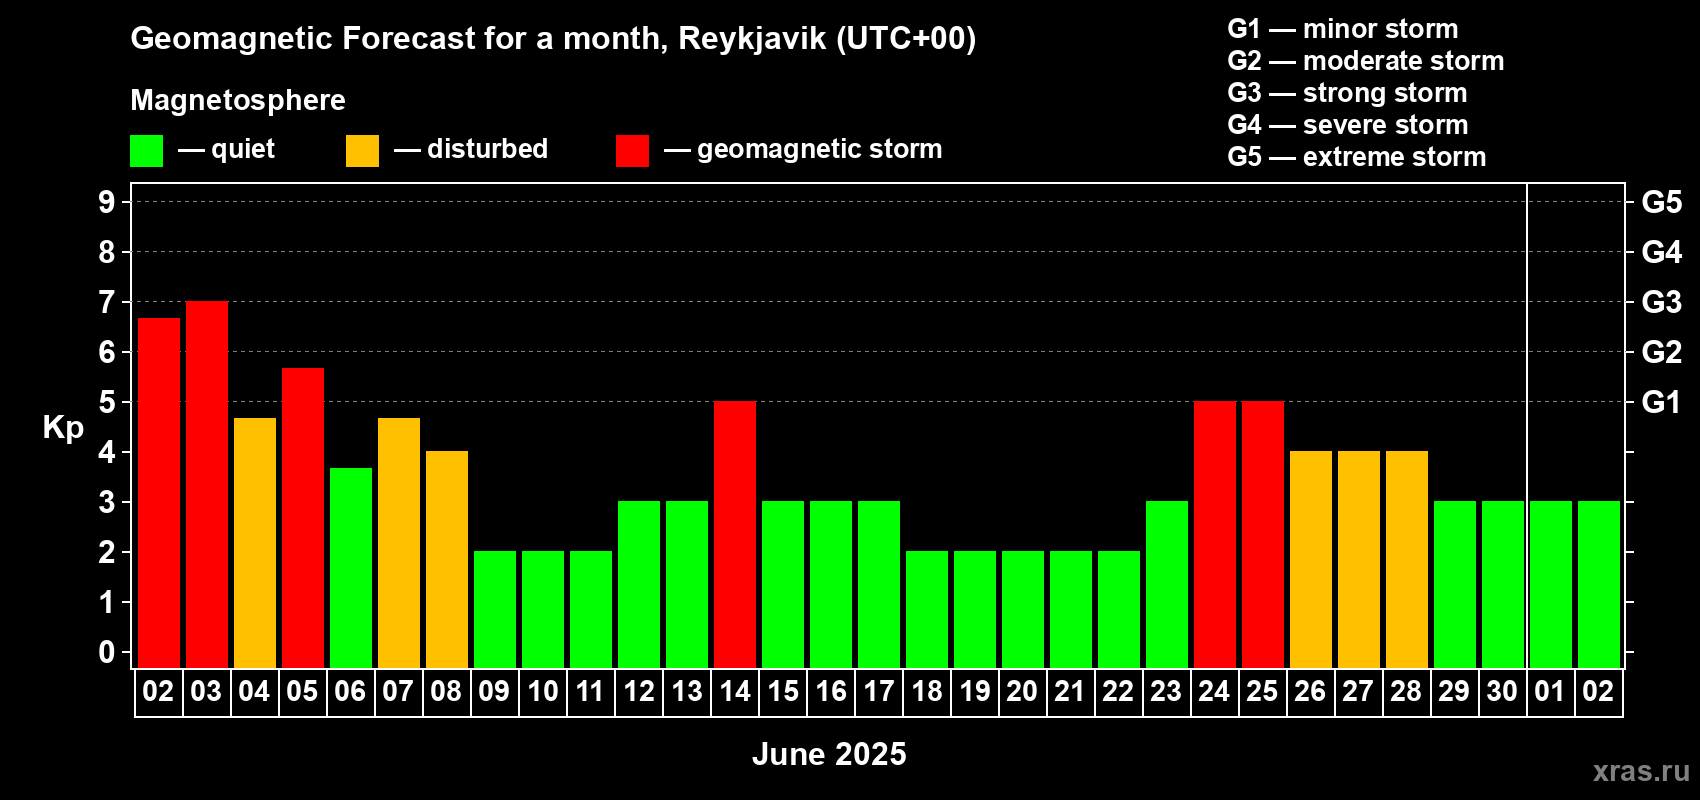Click the date label 22 on the axis
Screen dimensions: 1700x800
click(x=1119, y=692)
